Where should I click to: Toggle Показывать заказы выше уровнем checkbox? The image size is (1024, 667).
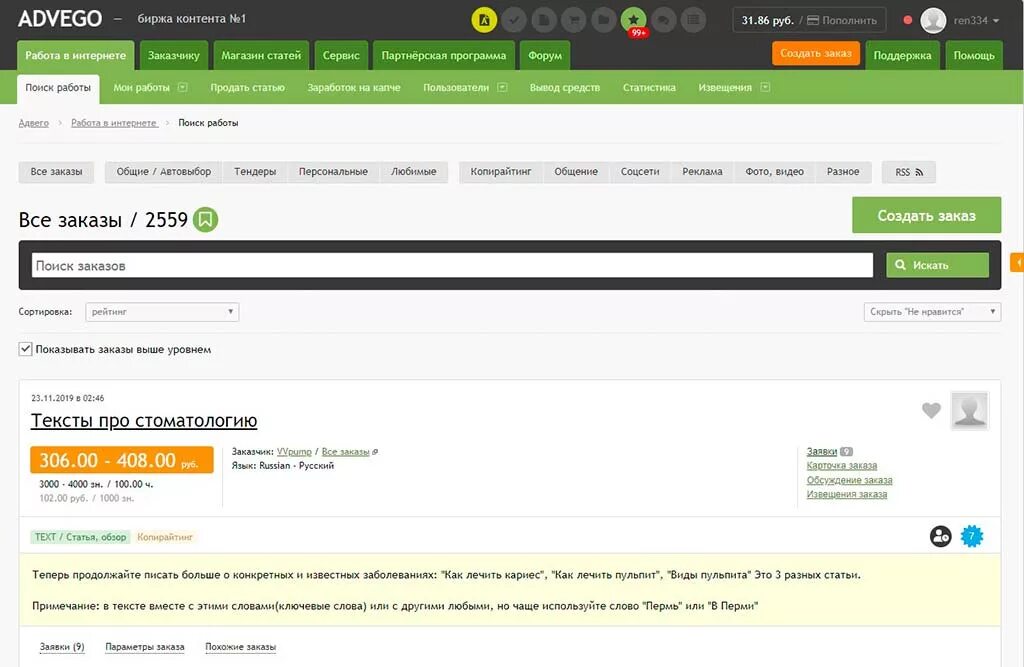[25, 349]
